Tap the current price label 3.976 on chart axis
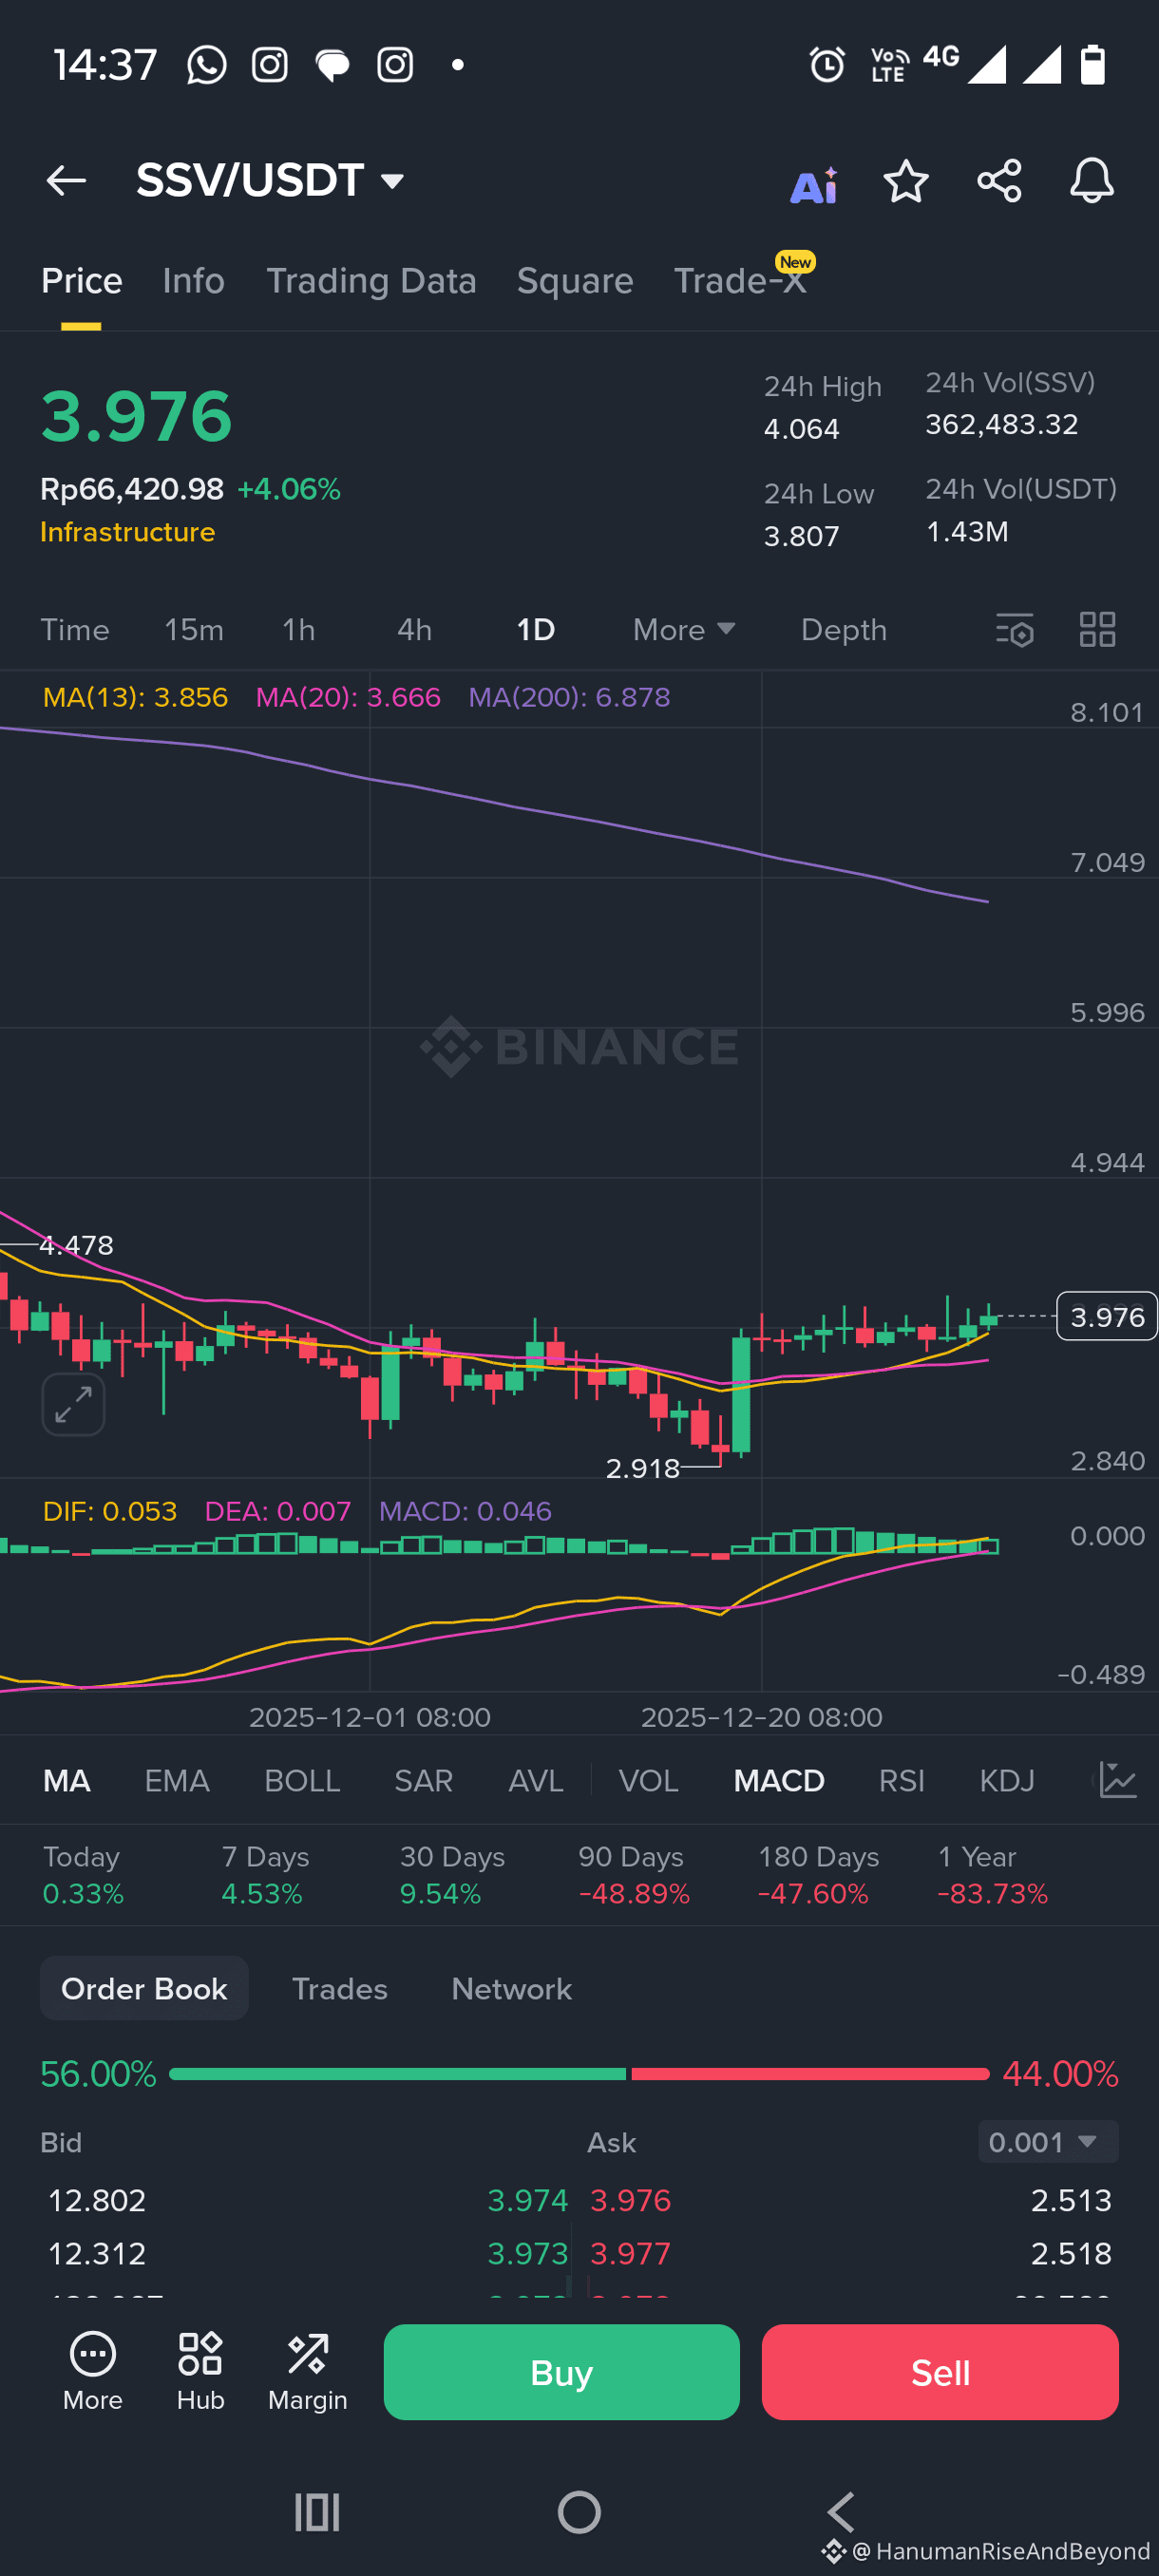 coord(1107,1316)
